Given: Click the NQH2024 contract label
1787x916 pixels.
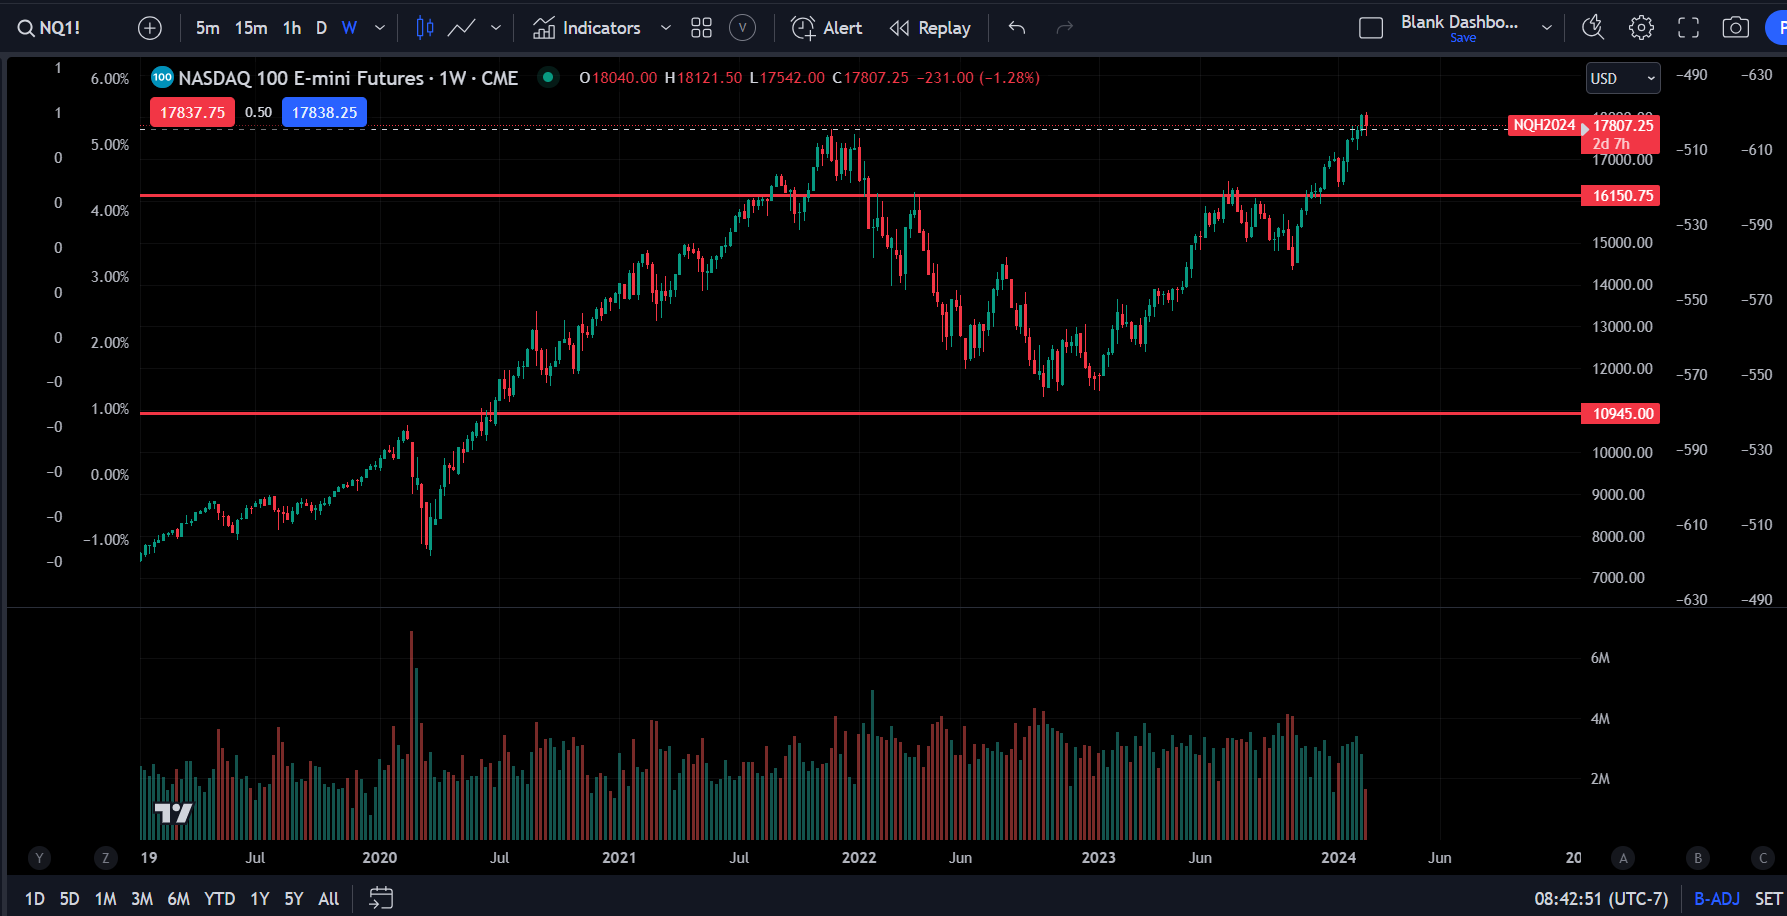Looking at the screenshot, I should pos(1544,125).
